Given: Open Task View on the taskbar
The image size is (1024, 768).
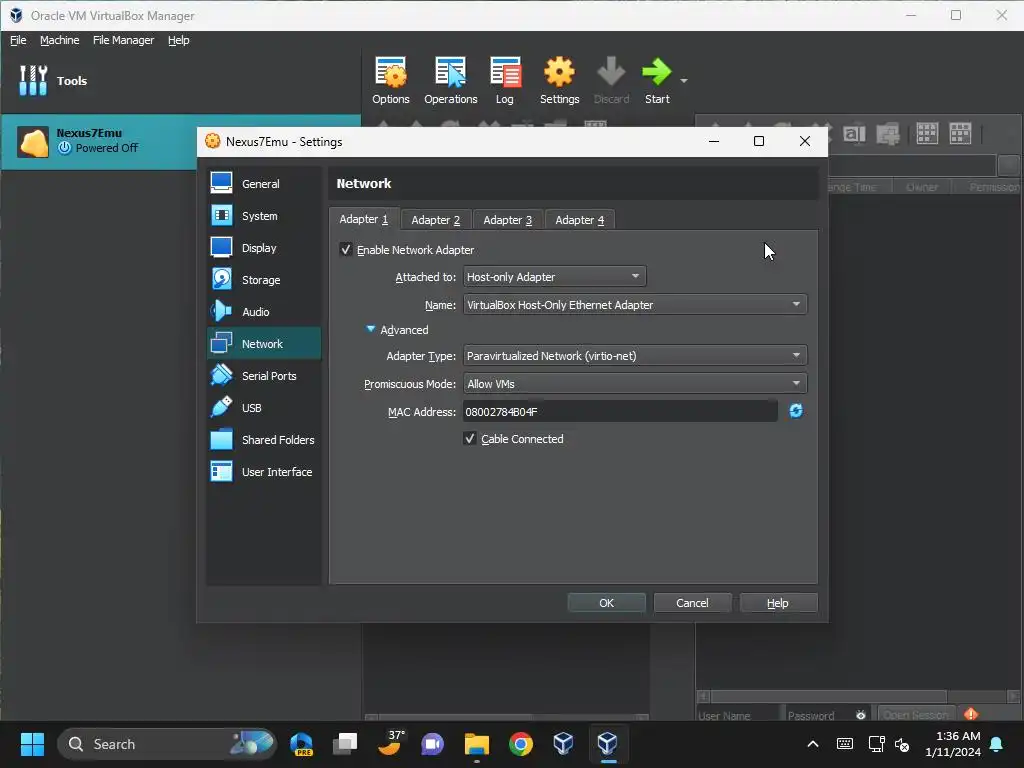Looking at the screenshot, I should 345,744.
